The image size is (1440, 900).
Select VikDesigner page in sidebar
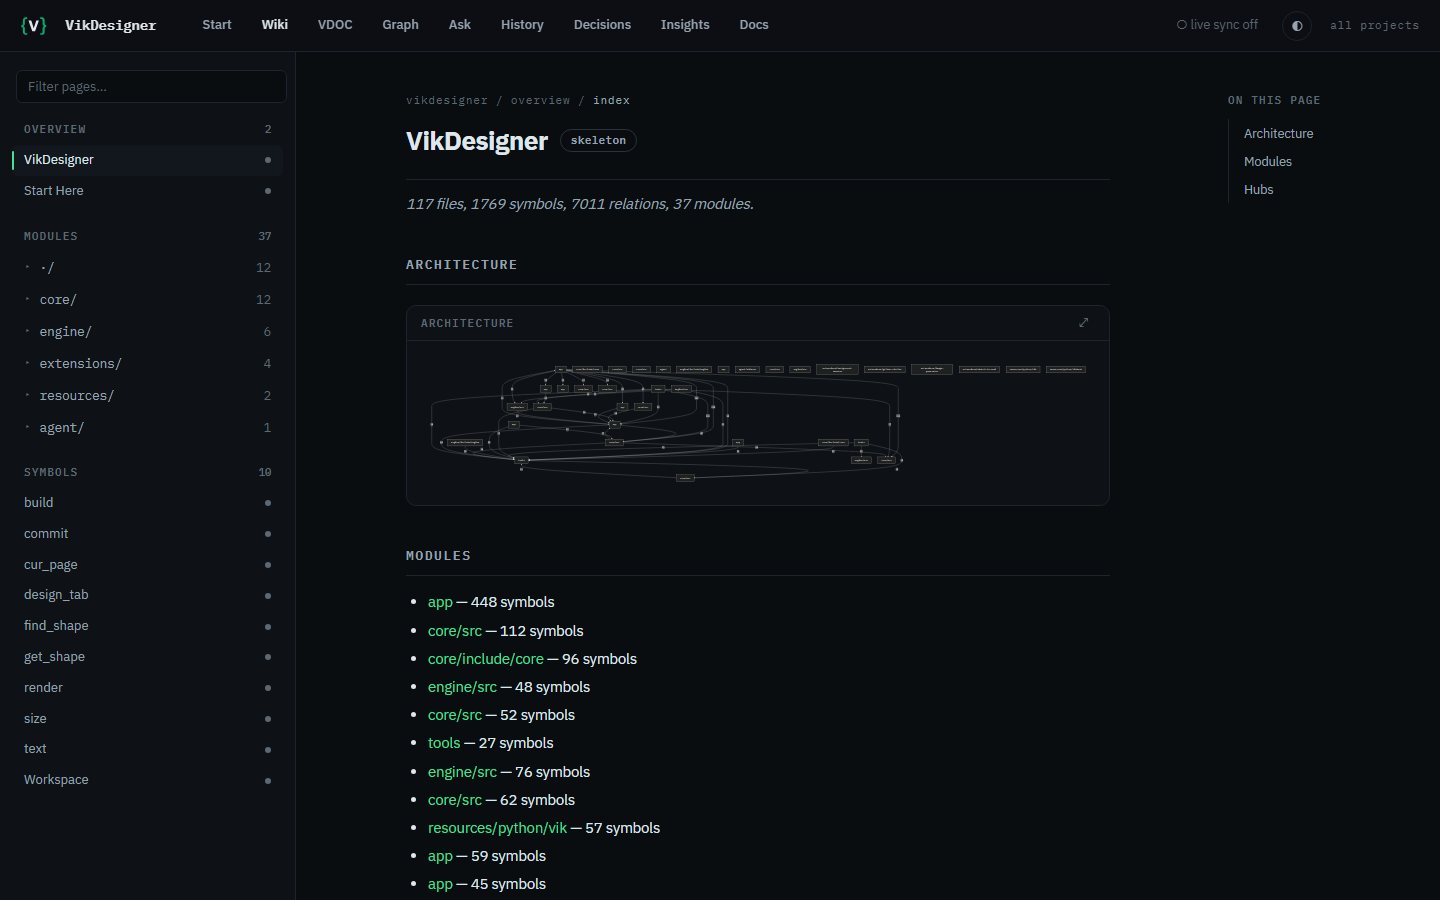click(147, 160)
